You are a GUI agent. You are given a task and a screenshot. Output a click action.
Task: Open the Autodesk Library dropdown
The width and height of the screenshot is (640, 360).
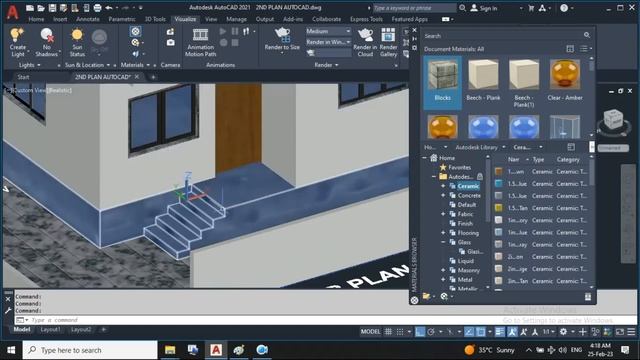click(x=480, y=147)
